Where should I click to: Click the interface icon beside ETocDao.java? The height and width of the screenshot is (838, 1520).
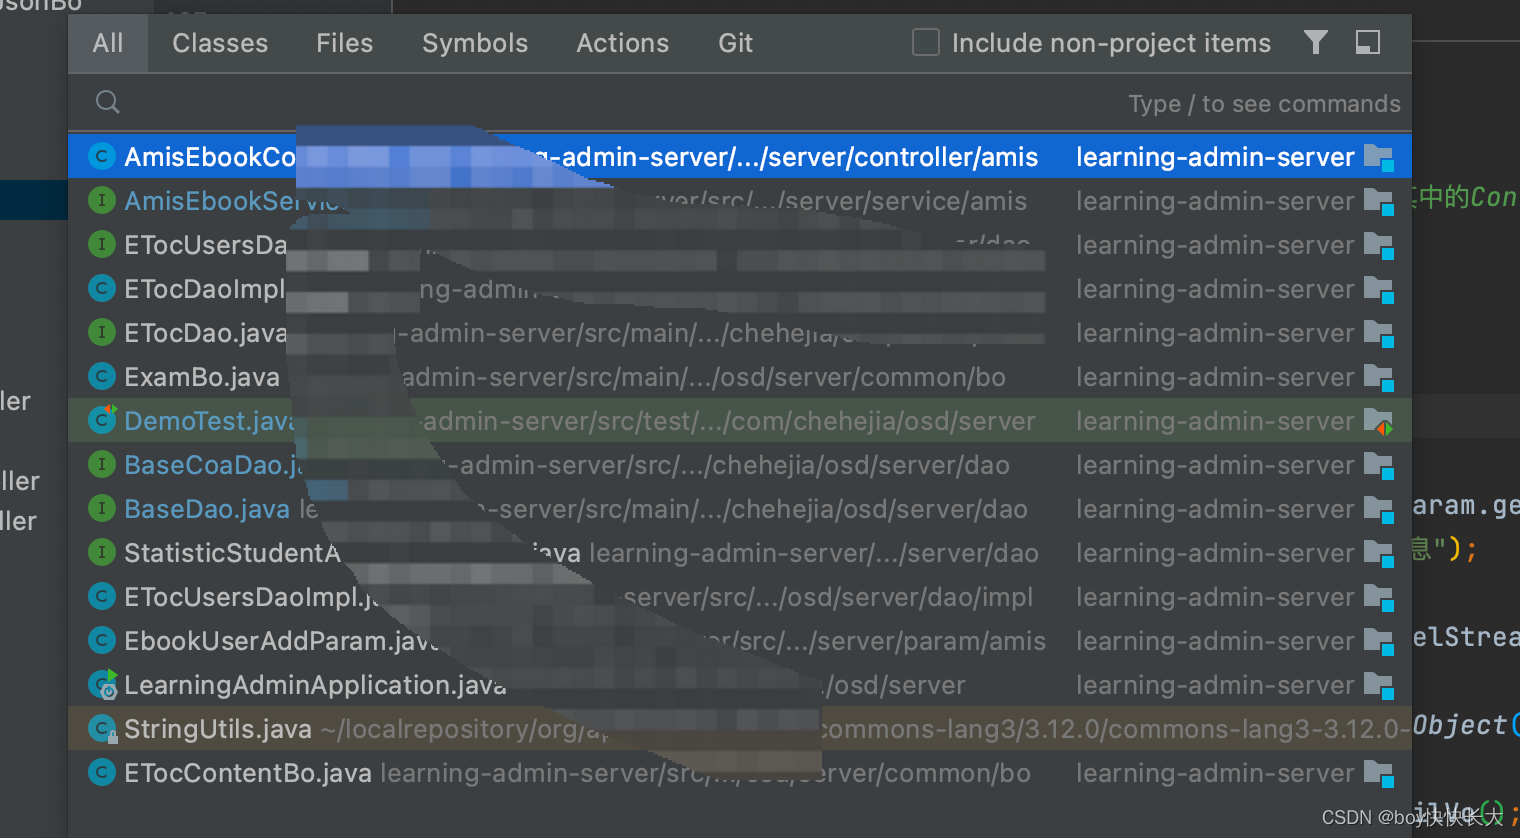[101, 333]
